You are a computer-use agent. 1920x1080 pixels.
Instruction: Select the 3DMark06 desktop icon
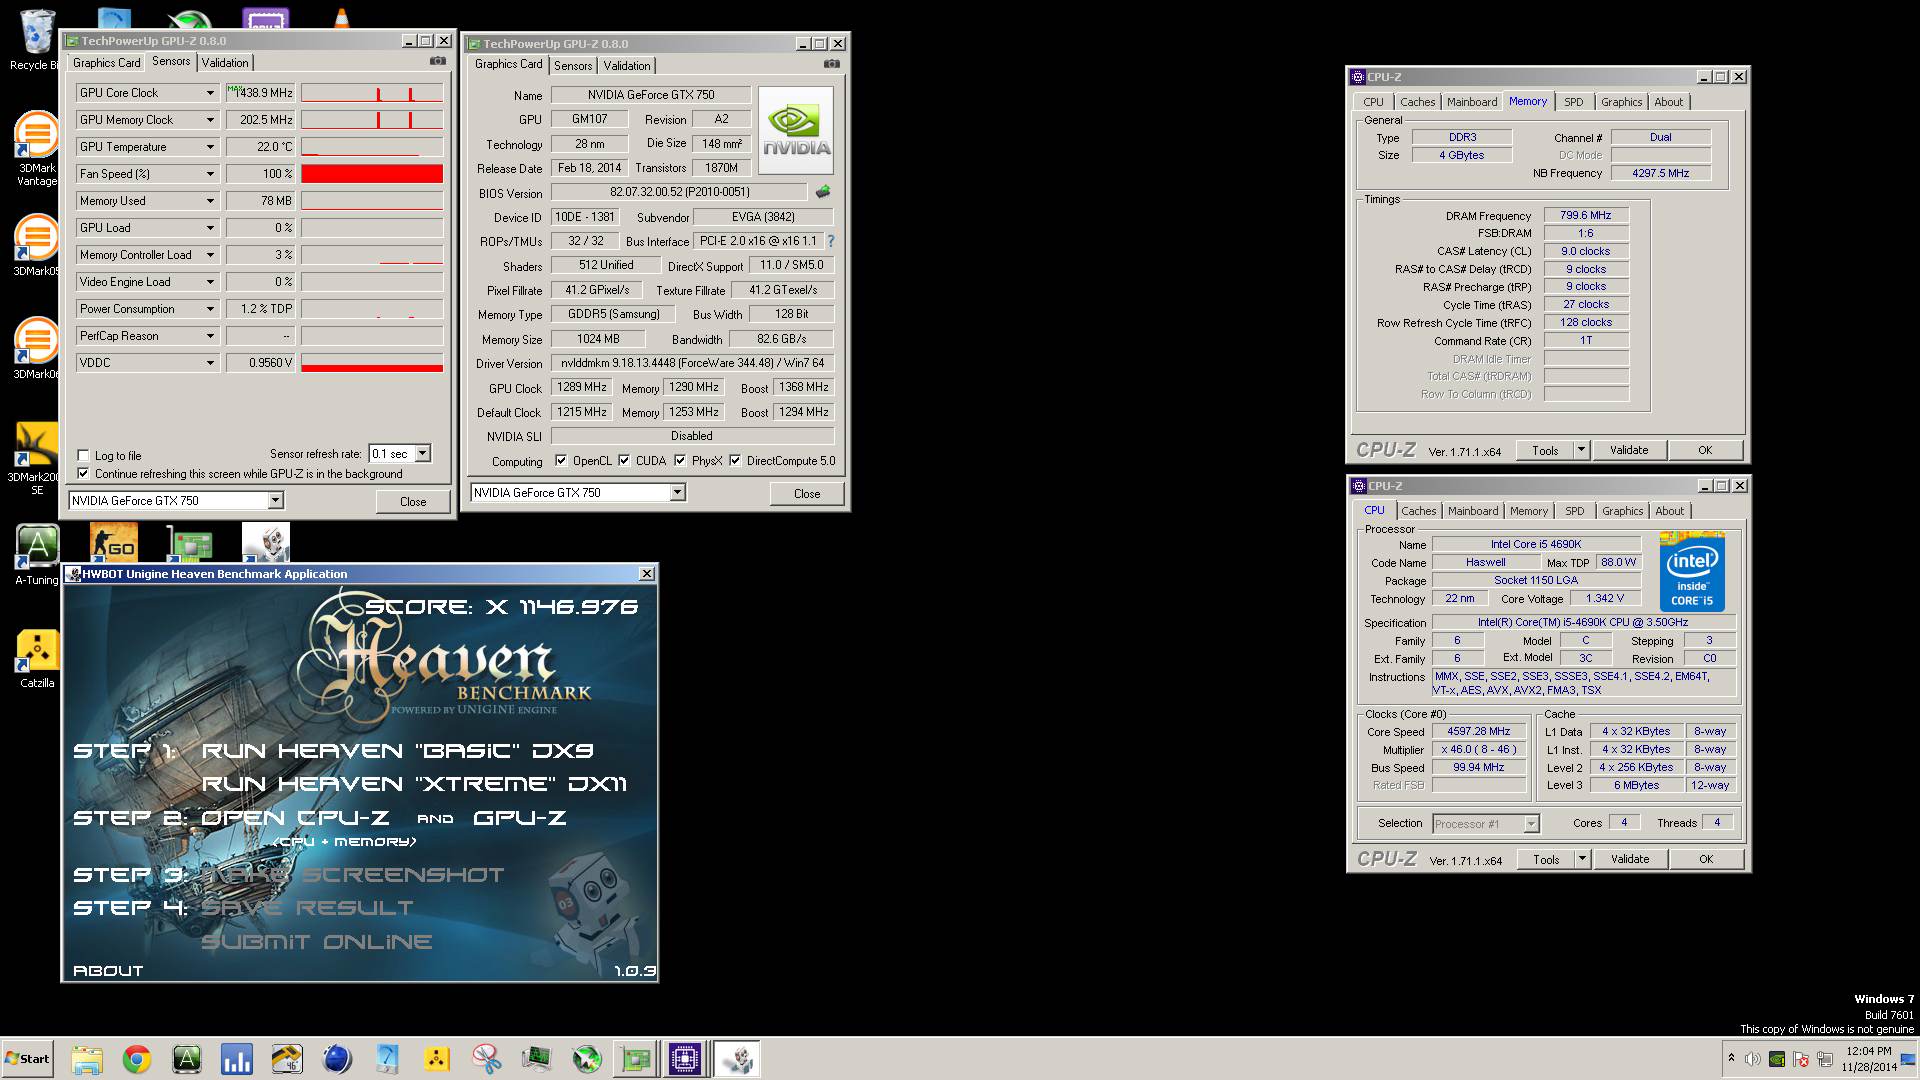tap(36, 349)
